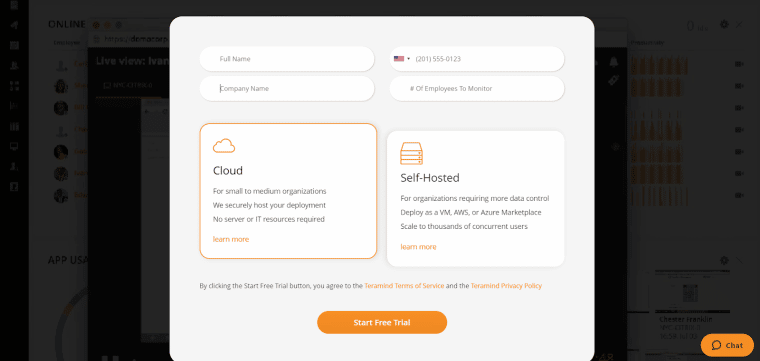Click 'Deploy as a VM, AWS, or Azure Marketplace' text
Viewport: 760px width, 361px height.
point(471,212)
